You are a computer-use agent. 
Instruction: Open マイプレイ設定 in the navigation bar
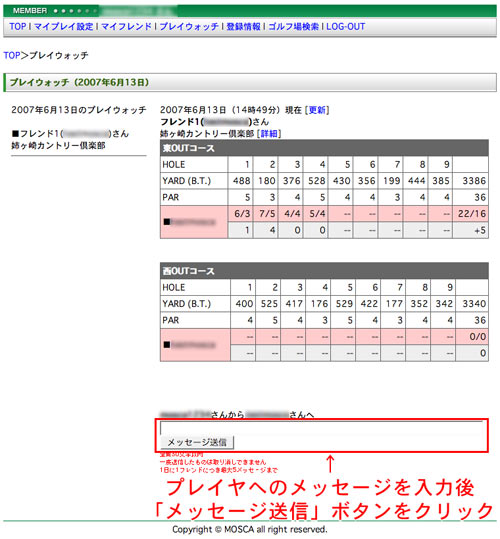point(64,26)
